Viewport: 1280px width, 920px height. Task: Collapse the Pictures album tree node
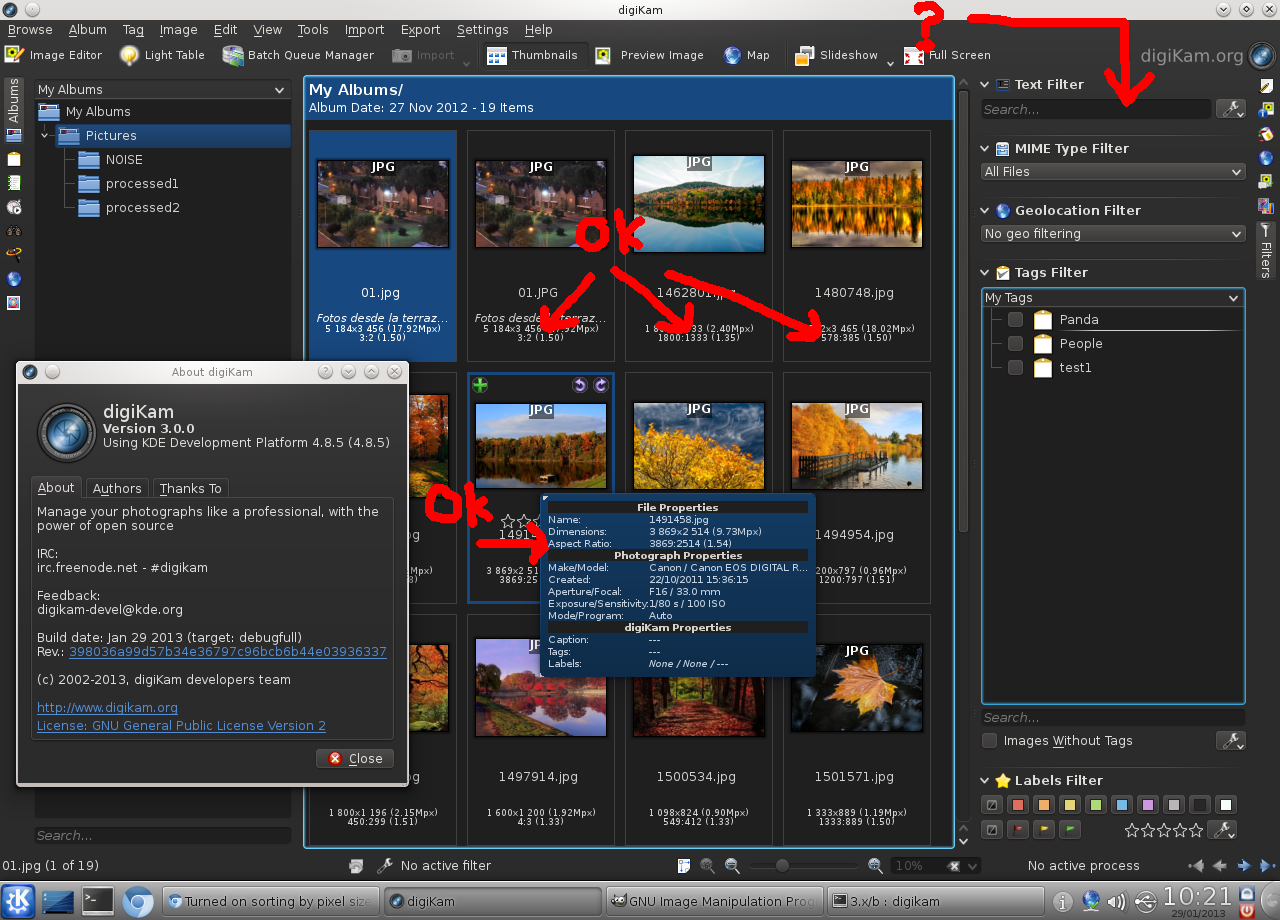(x=45, y=135)
